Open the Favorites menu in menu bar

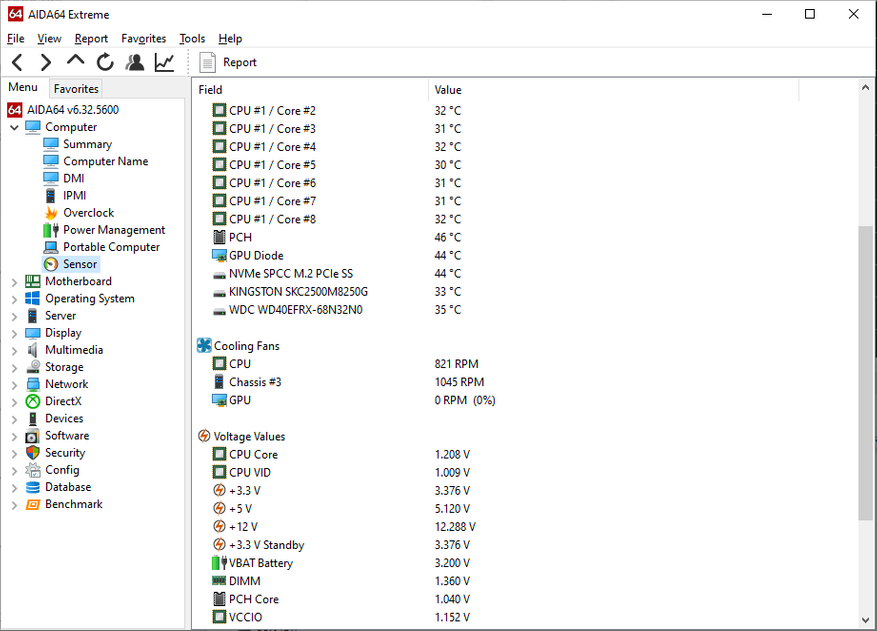coord(144,38)
